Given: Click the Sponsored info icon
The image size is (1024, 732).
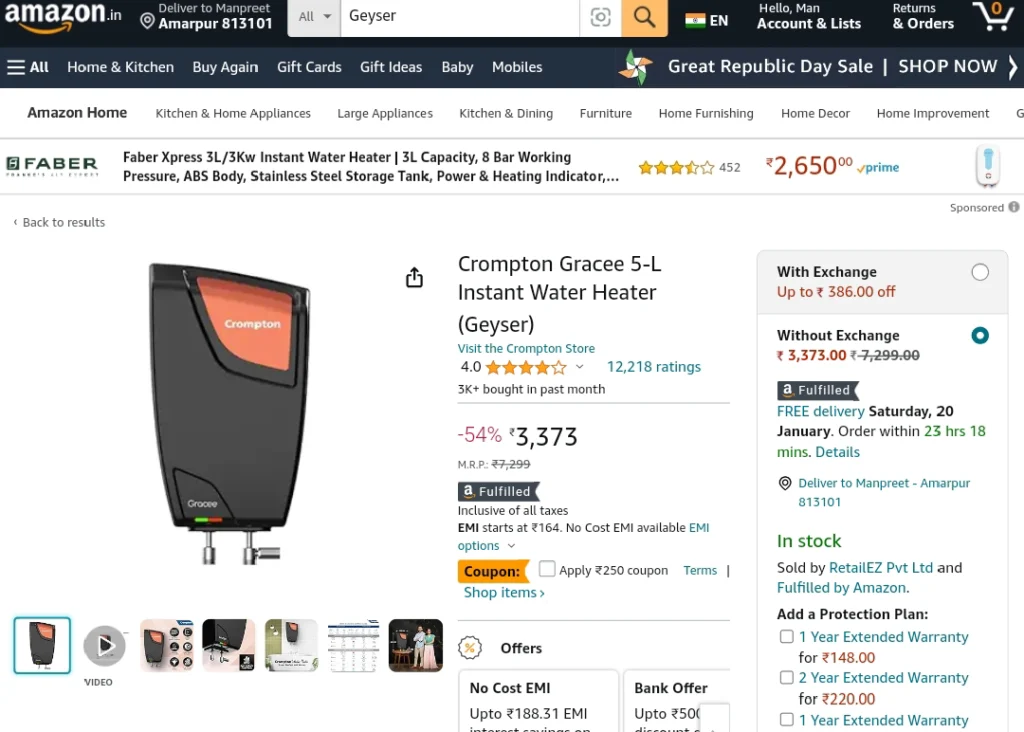Looking at the screenshot, I should tap(1014, 207).
